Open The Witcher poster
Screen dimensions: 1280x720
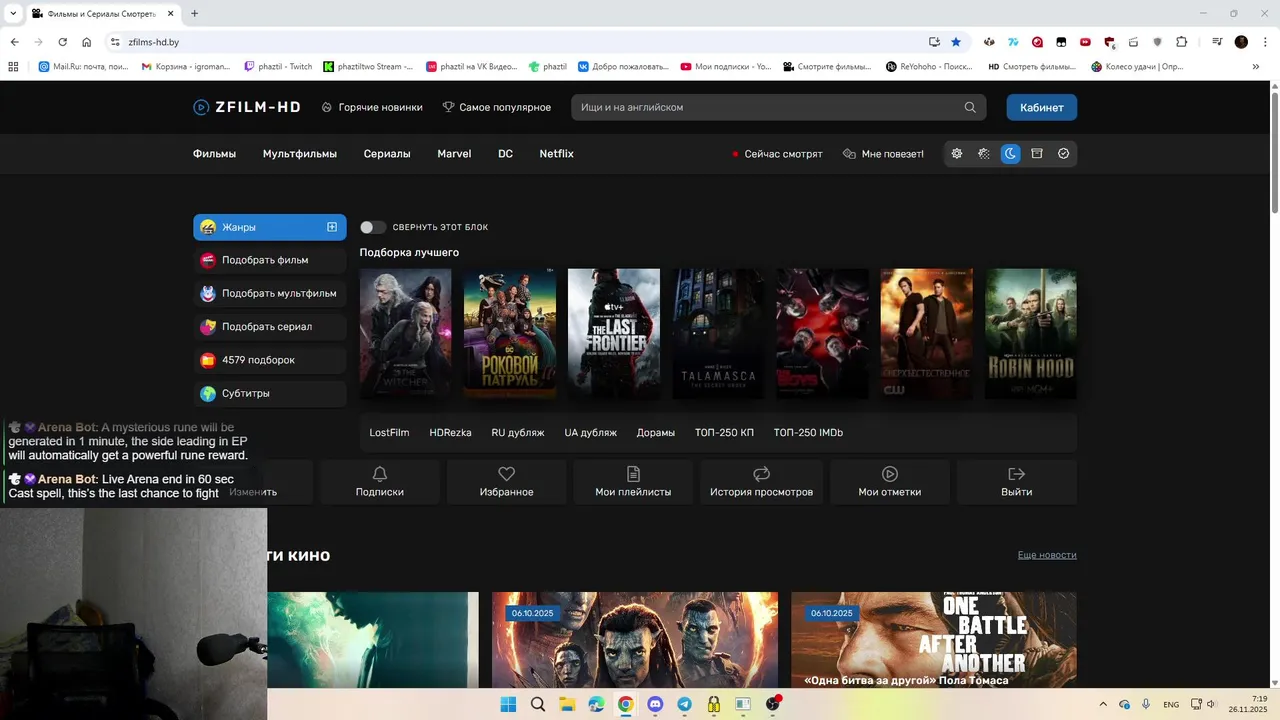(405, 334)
